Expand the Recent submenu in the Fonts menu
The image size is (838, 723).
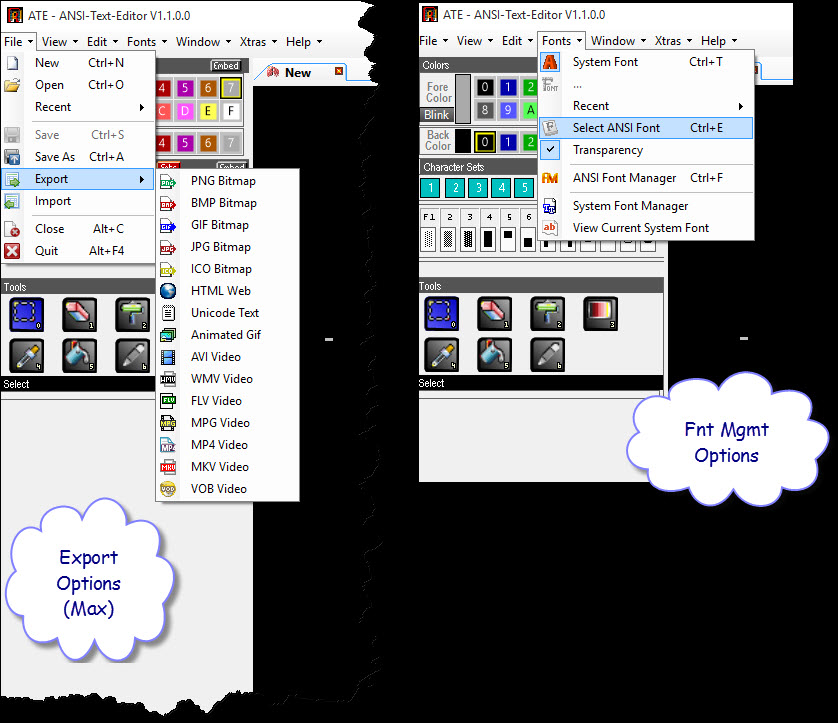pyautogui.click(x=591, y=106)
